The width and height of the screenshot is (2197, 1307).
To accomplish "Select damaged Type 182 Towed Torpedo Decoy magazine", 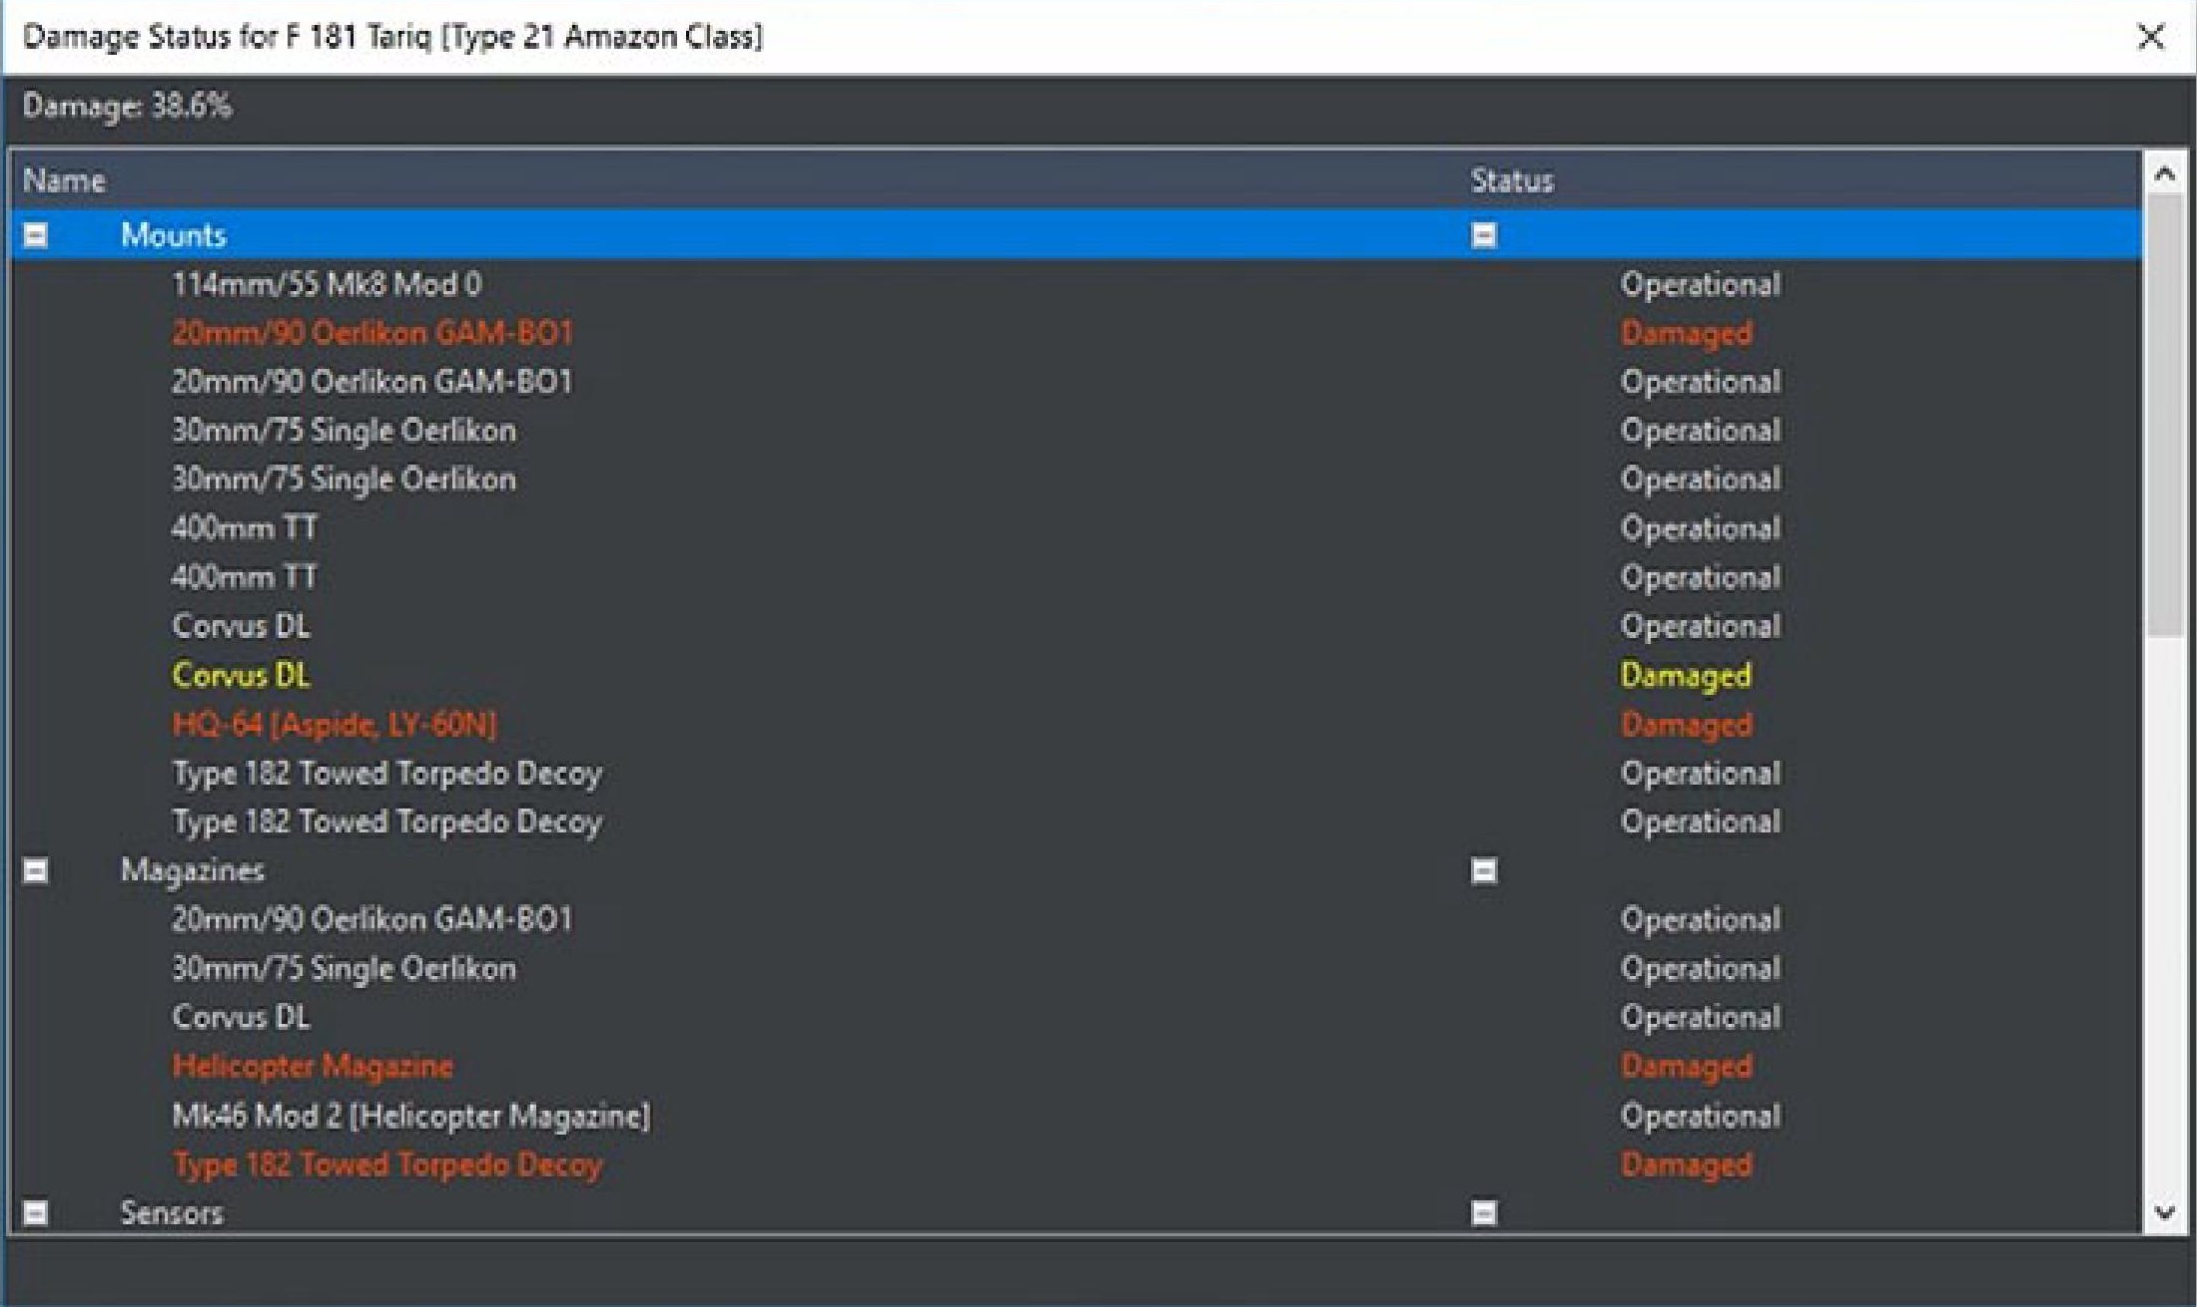I will click(x=387, y=1164).
